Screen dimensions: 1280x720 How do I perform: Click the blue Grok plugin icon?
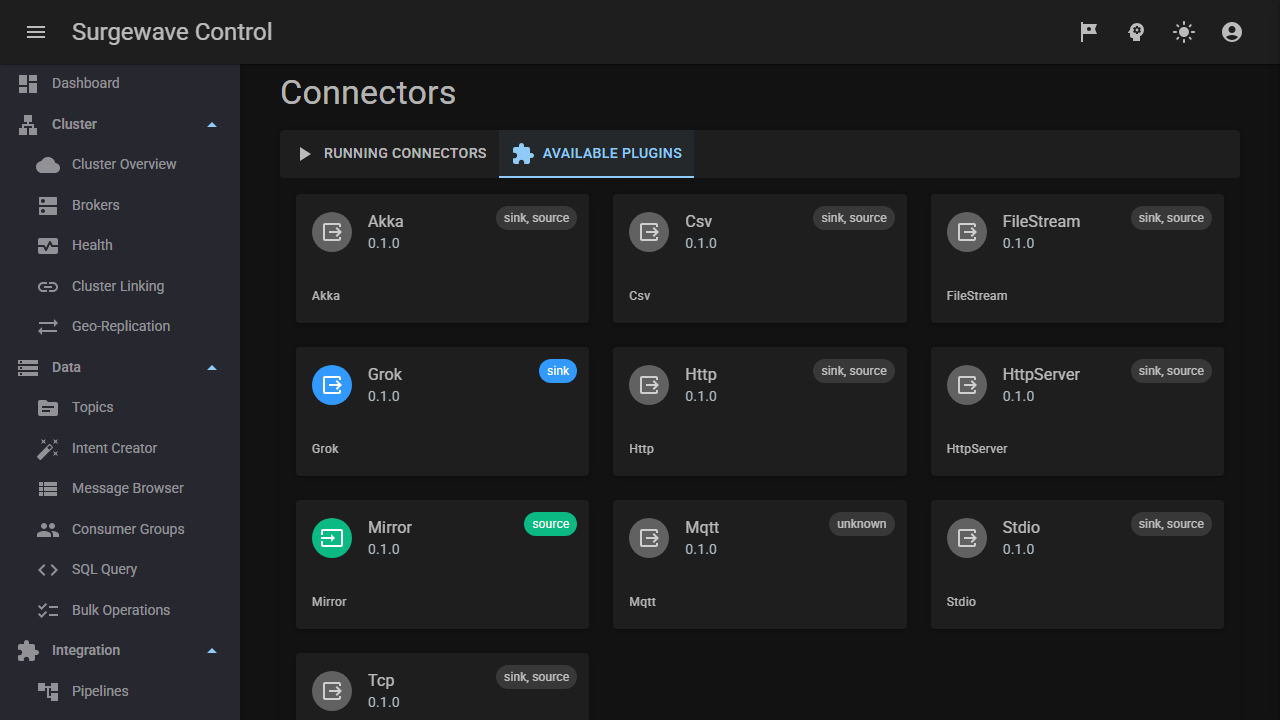coord(332,385)
